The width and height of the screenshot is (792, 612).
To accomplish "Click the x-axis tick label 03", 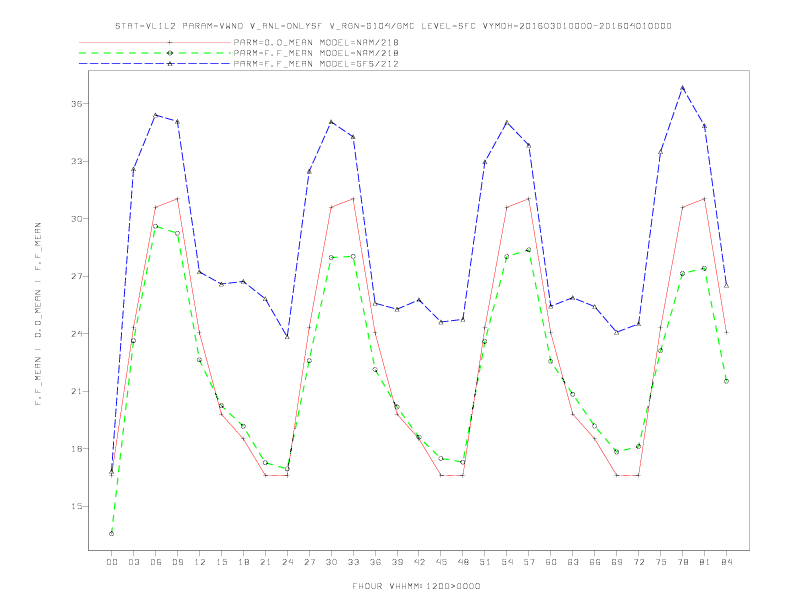I will pos(133,562).
